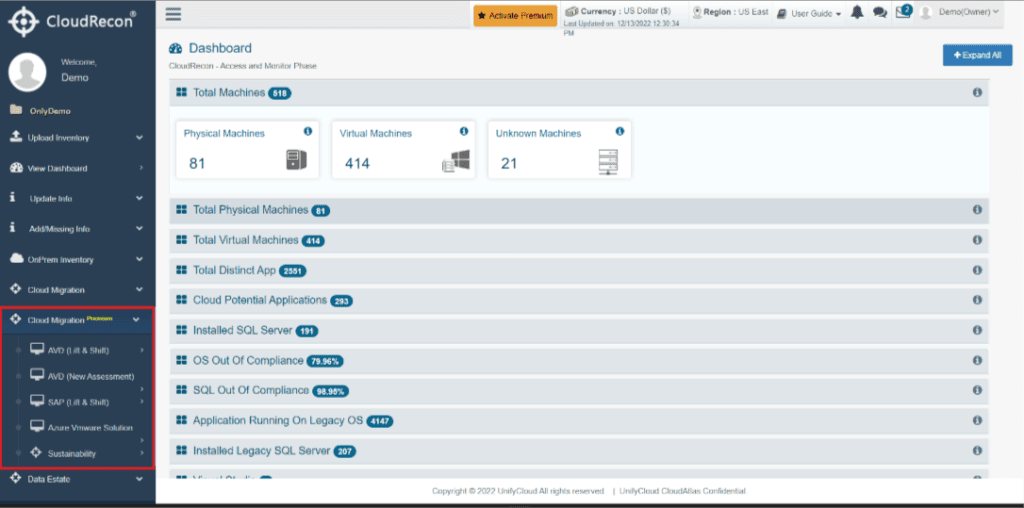
Task: Click info icon for Total Physical Machines
Action: [x=977, y=210]
